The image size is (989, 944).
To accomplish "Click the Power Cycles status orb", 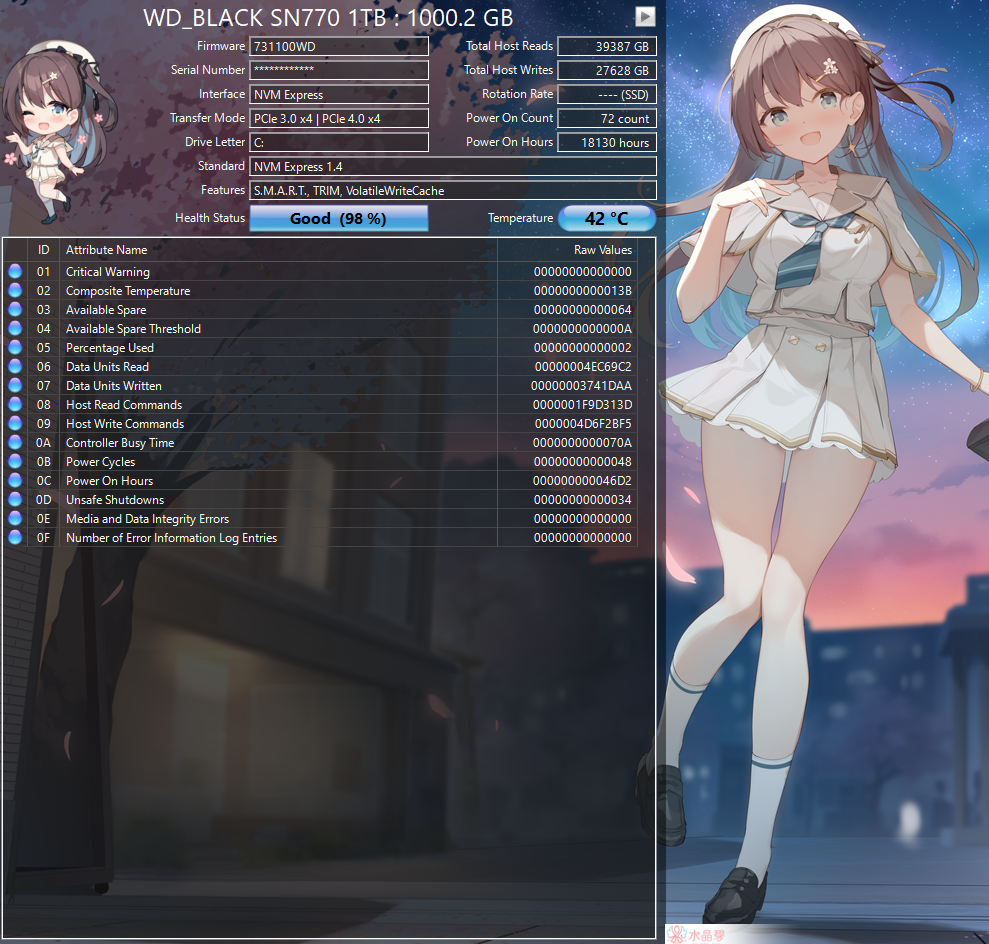I will click(15, 462).
